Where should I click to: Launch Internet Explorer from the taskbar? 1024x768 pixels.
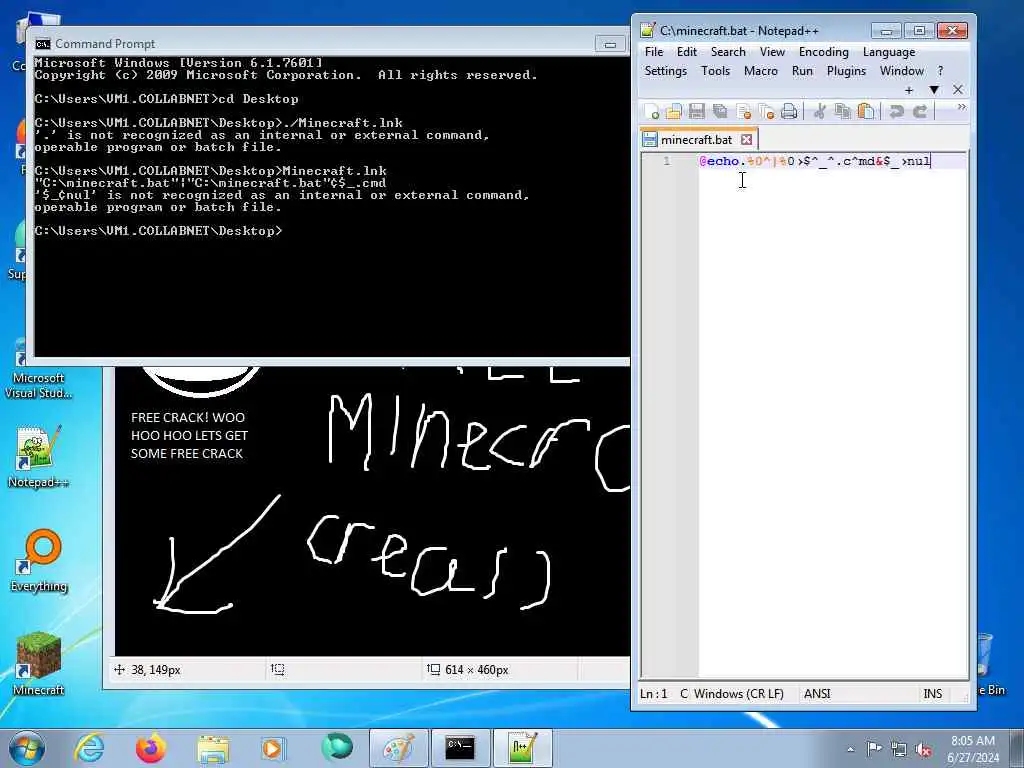point(89,748)
